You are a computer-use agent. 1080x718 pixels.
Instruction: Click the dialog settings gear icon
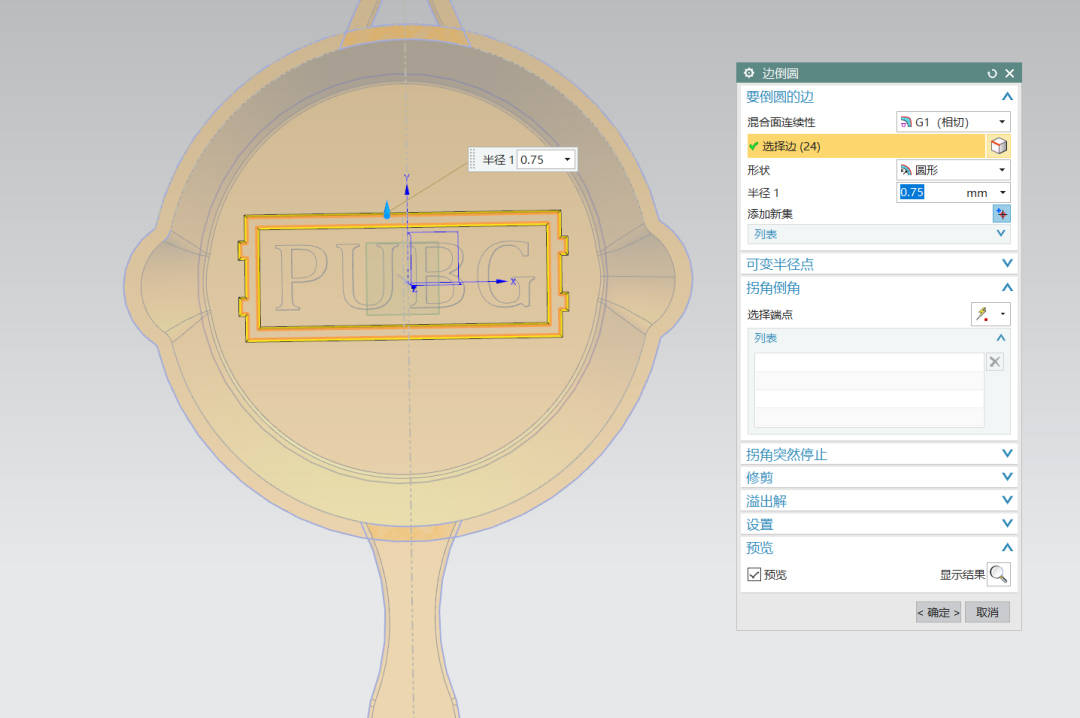pyautogui.click(x=750, y=73)
